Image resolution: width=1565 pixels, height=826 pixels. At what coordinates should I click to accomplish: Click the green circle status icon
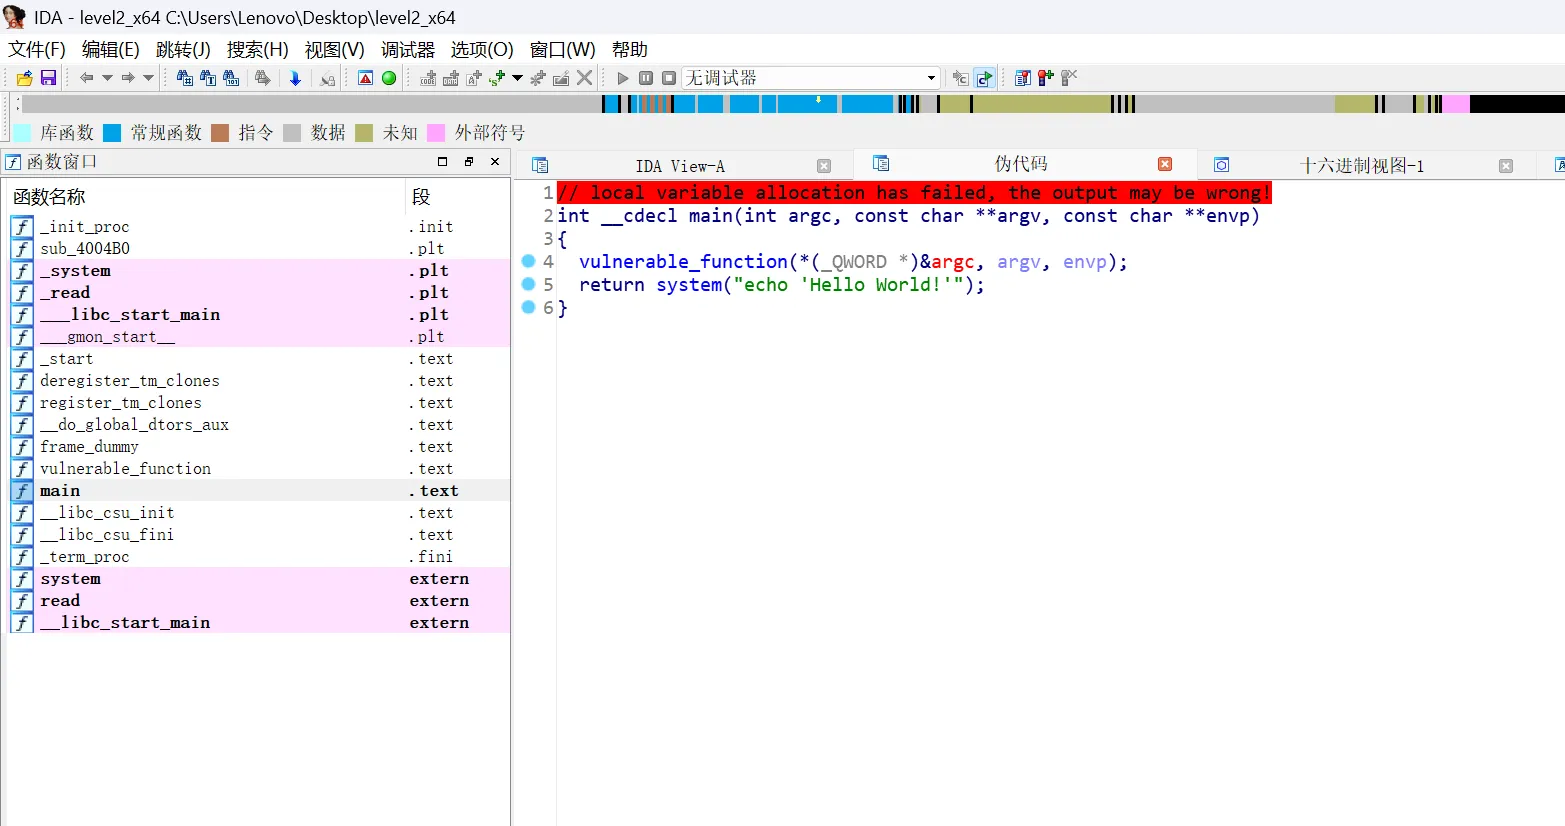pos(389,78)
